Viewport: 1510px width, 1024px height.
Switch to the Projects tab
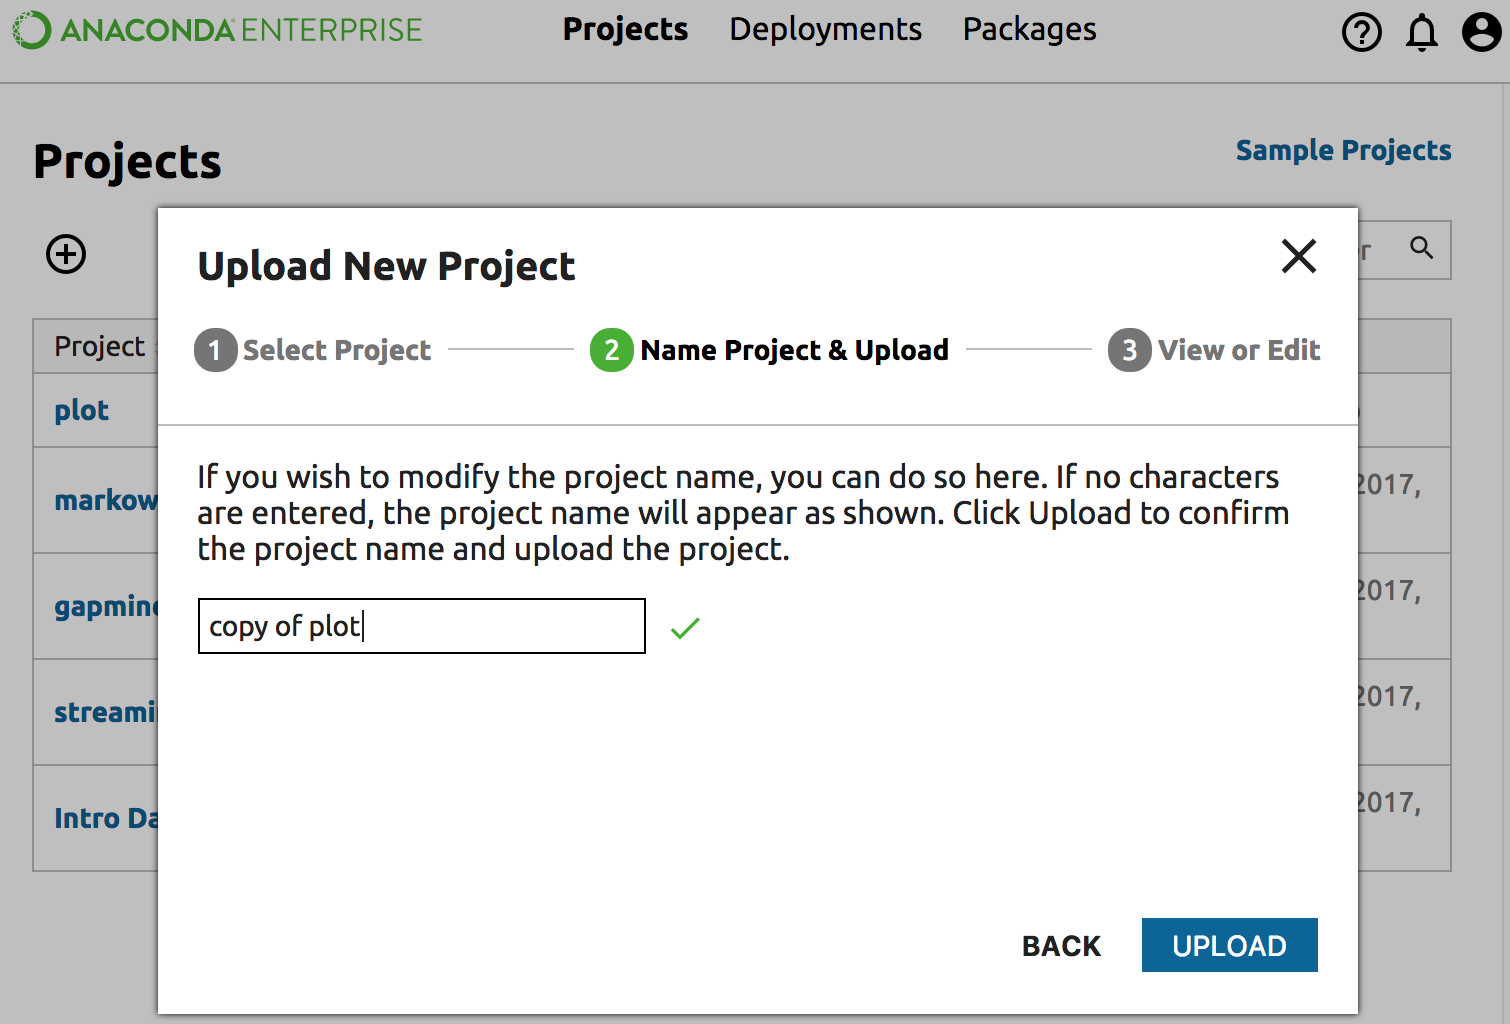pyautogui.click(x=625, y=30)
